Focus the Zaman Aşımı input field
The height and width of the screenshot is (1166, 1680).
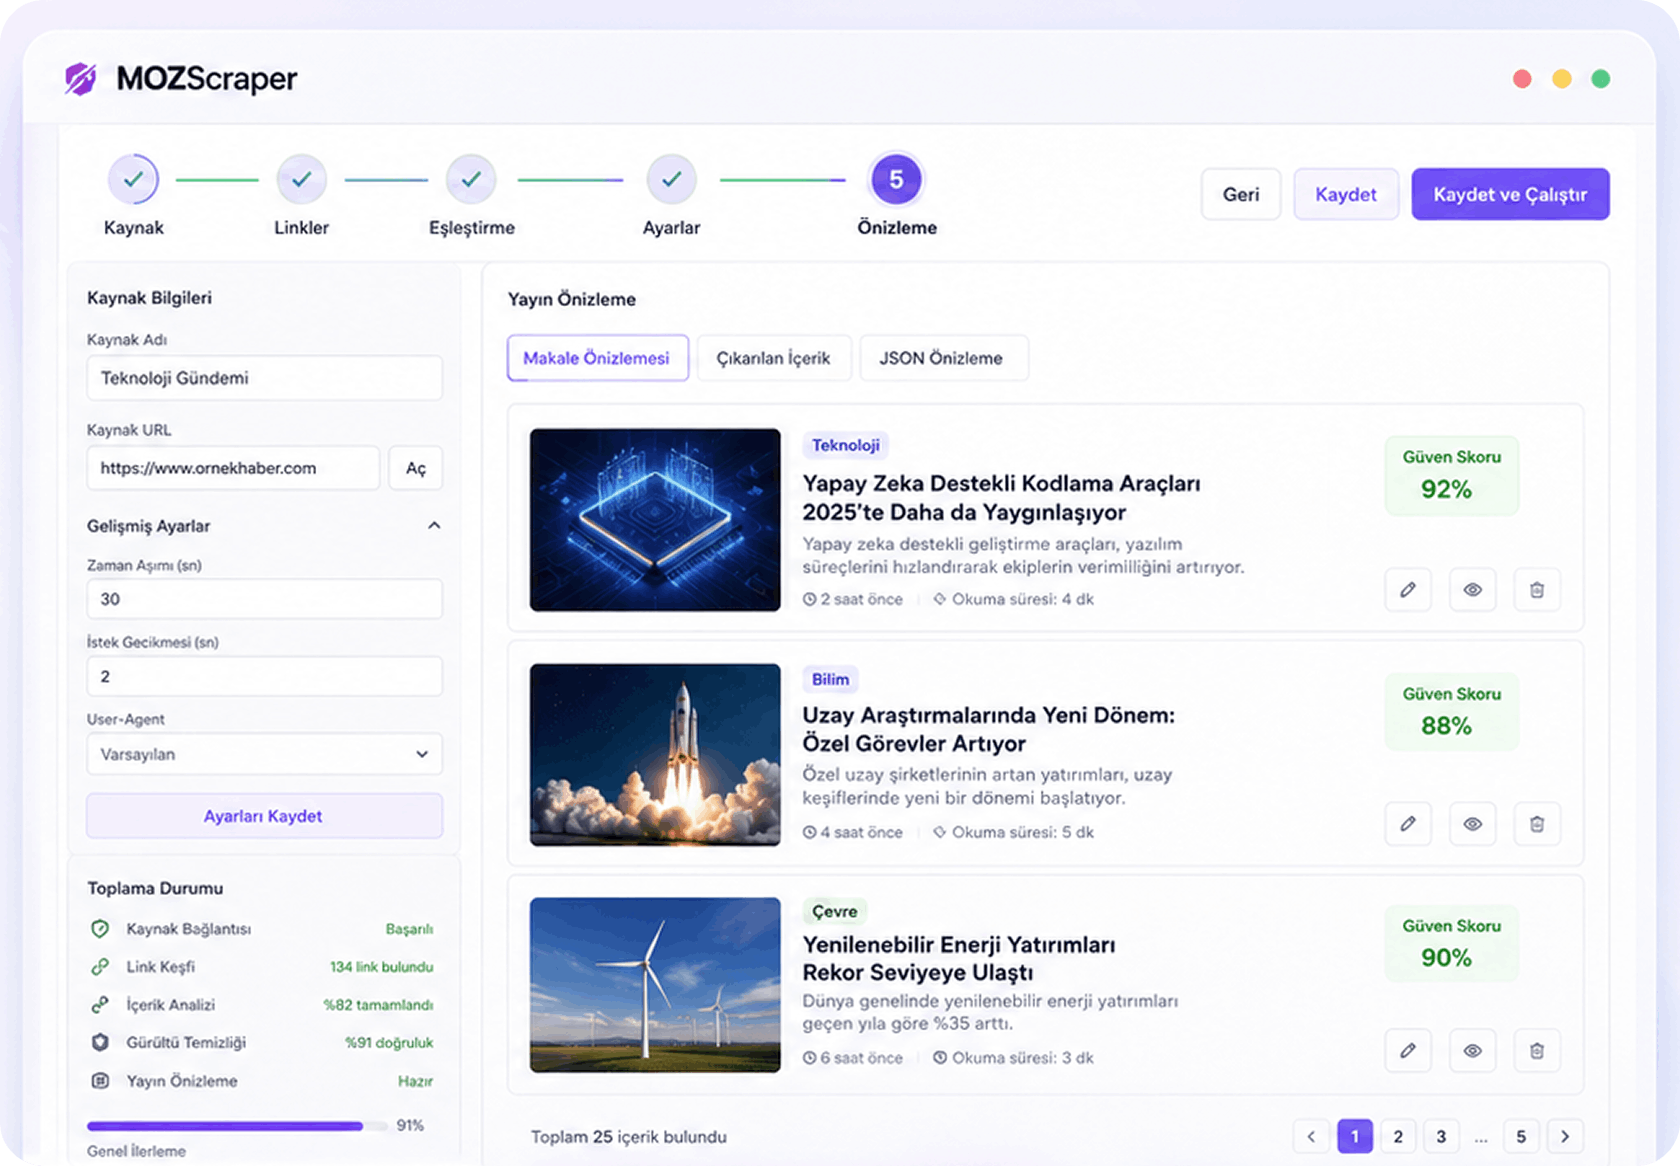tap(265, 599)
